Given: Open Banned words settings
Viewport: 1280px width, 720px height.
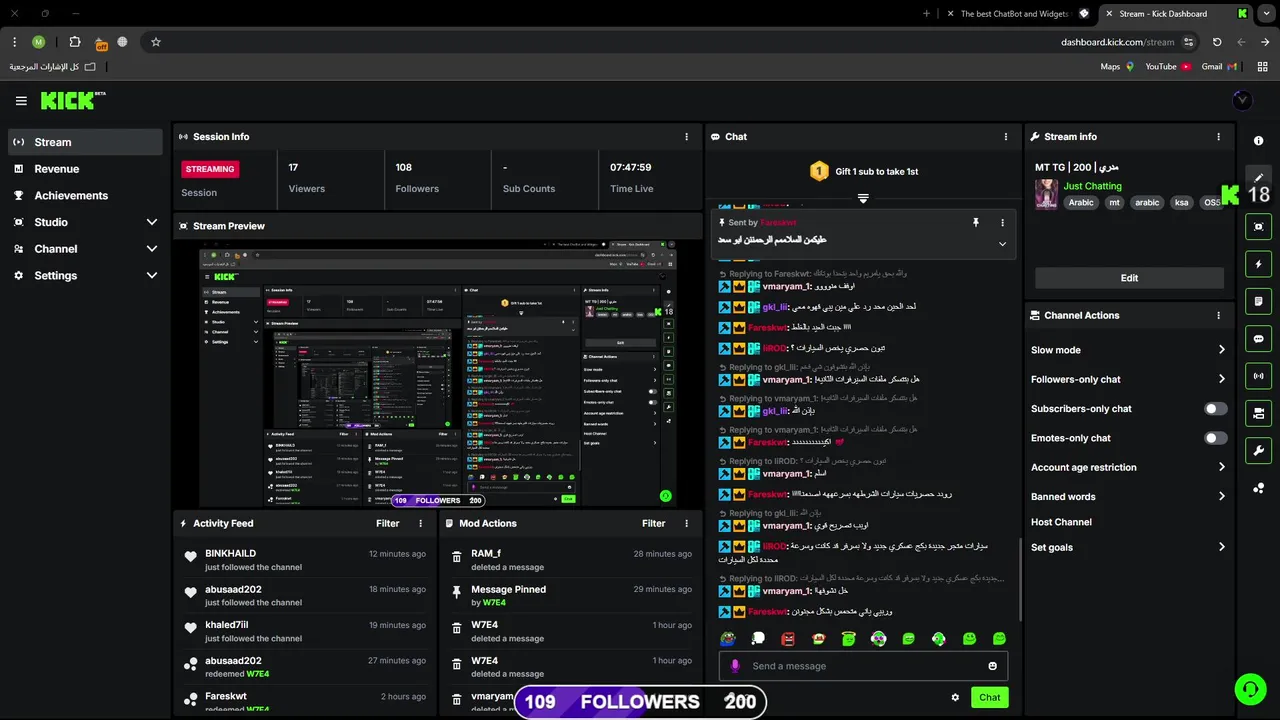Looking at the screenshot, I should (x=1129, y=496).
